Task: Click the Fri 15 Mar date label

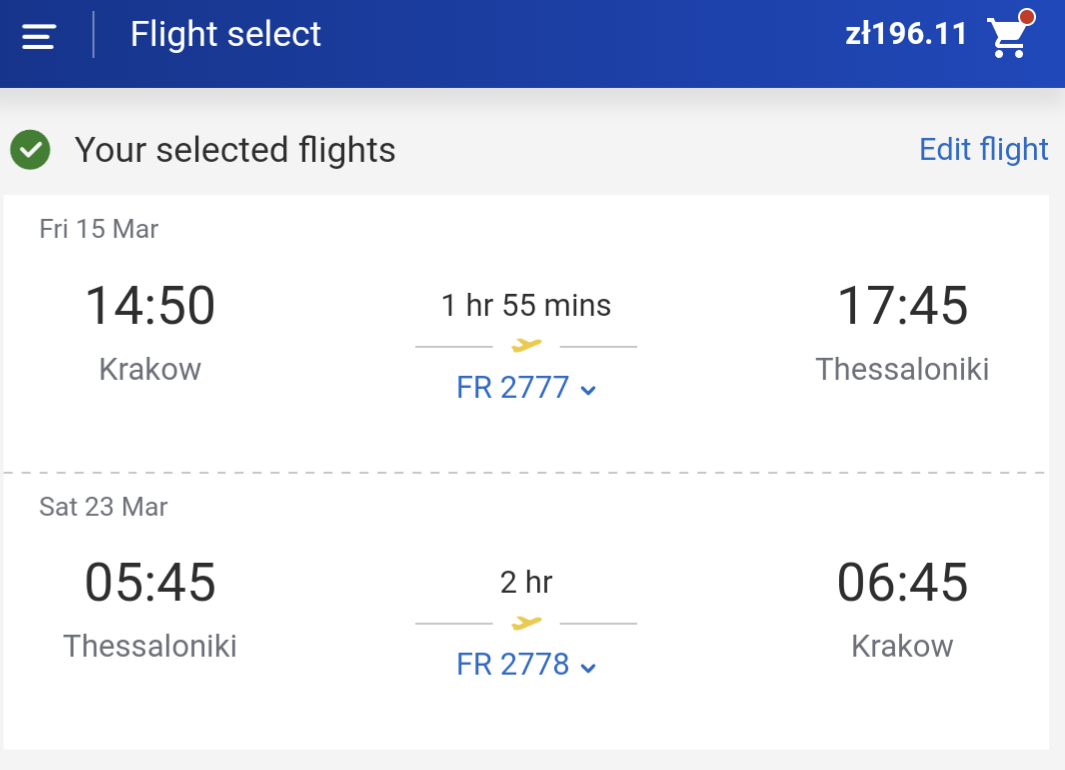Action: [98, 230]
